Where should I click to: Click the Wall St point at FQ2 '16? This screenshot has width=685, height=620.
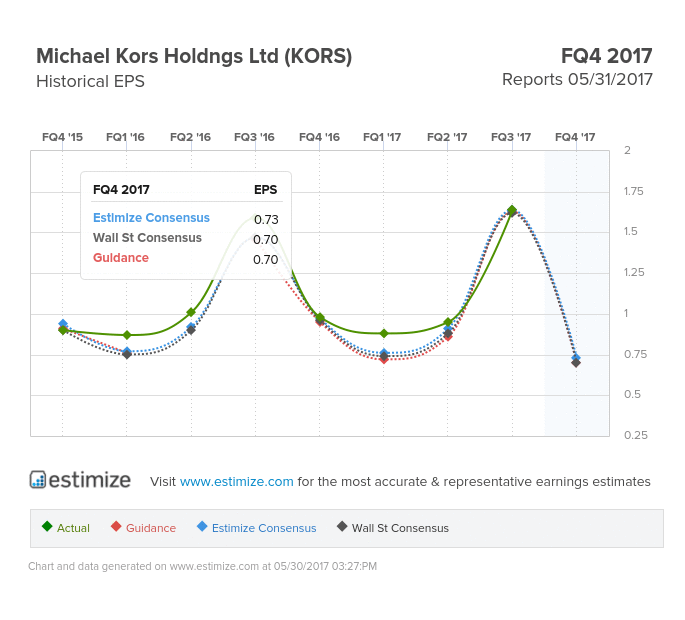coord(191,330)
